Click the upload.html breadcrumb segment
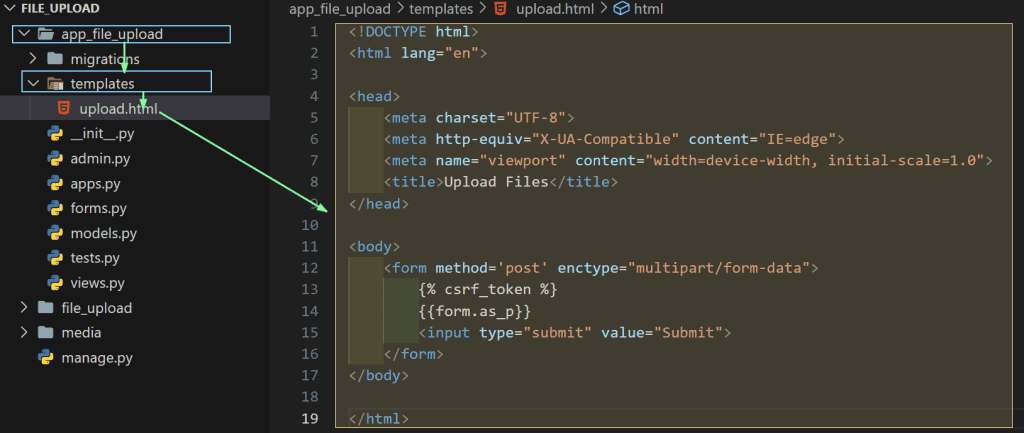The height and width of the screenshot is (433, 1024). 553,9
